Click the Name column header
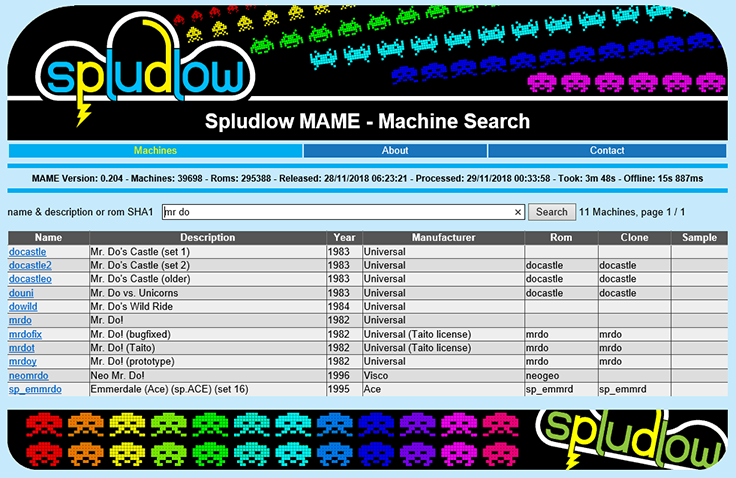The image size is (736, 478). 48,238
